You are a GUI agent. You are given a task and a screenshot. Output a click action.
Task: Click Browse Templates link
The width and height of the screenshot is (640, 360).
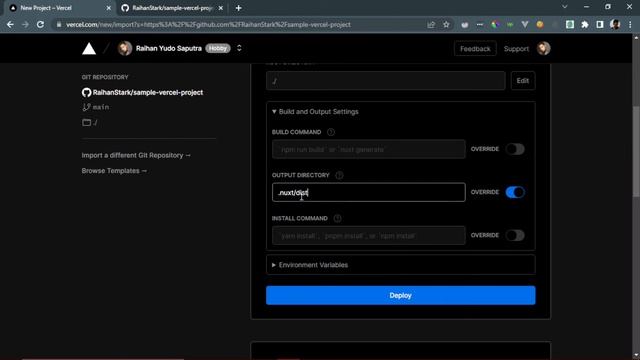tap(114, 171)
